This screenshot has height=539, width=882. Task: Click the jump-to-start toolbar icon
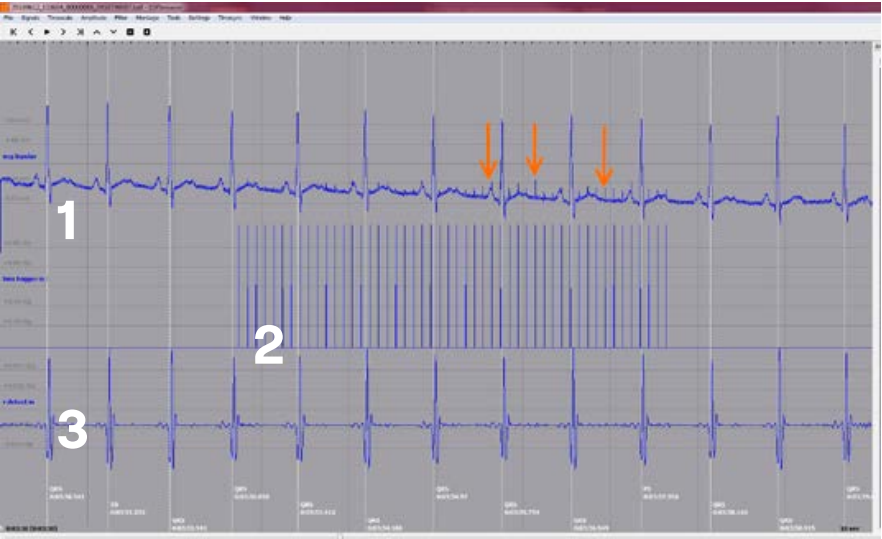[x=13, y=32]
